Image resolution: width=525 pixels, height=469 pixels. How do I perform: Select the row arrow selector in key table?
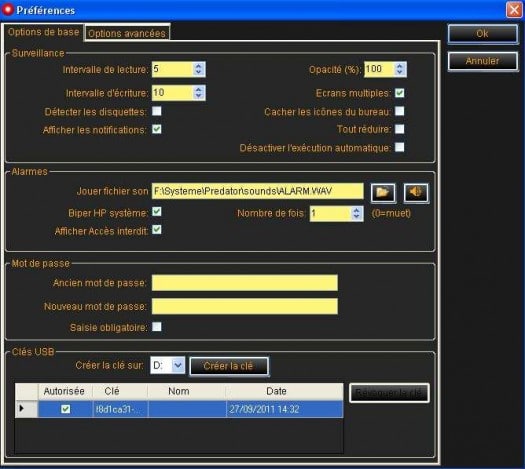(26, 409)
